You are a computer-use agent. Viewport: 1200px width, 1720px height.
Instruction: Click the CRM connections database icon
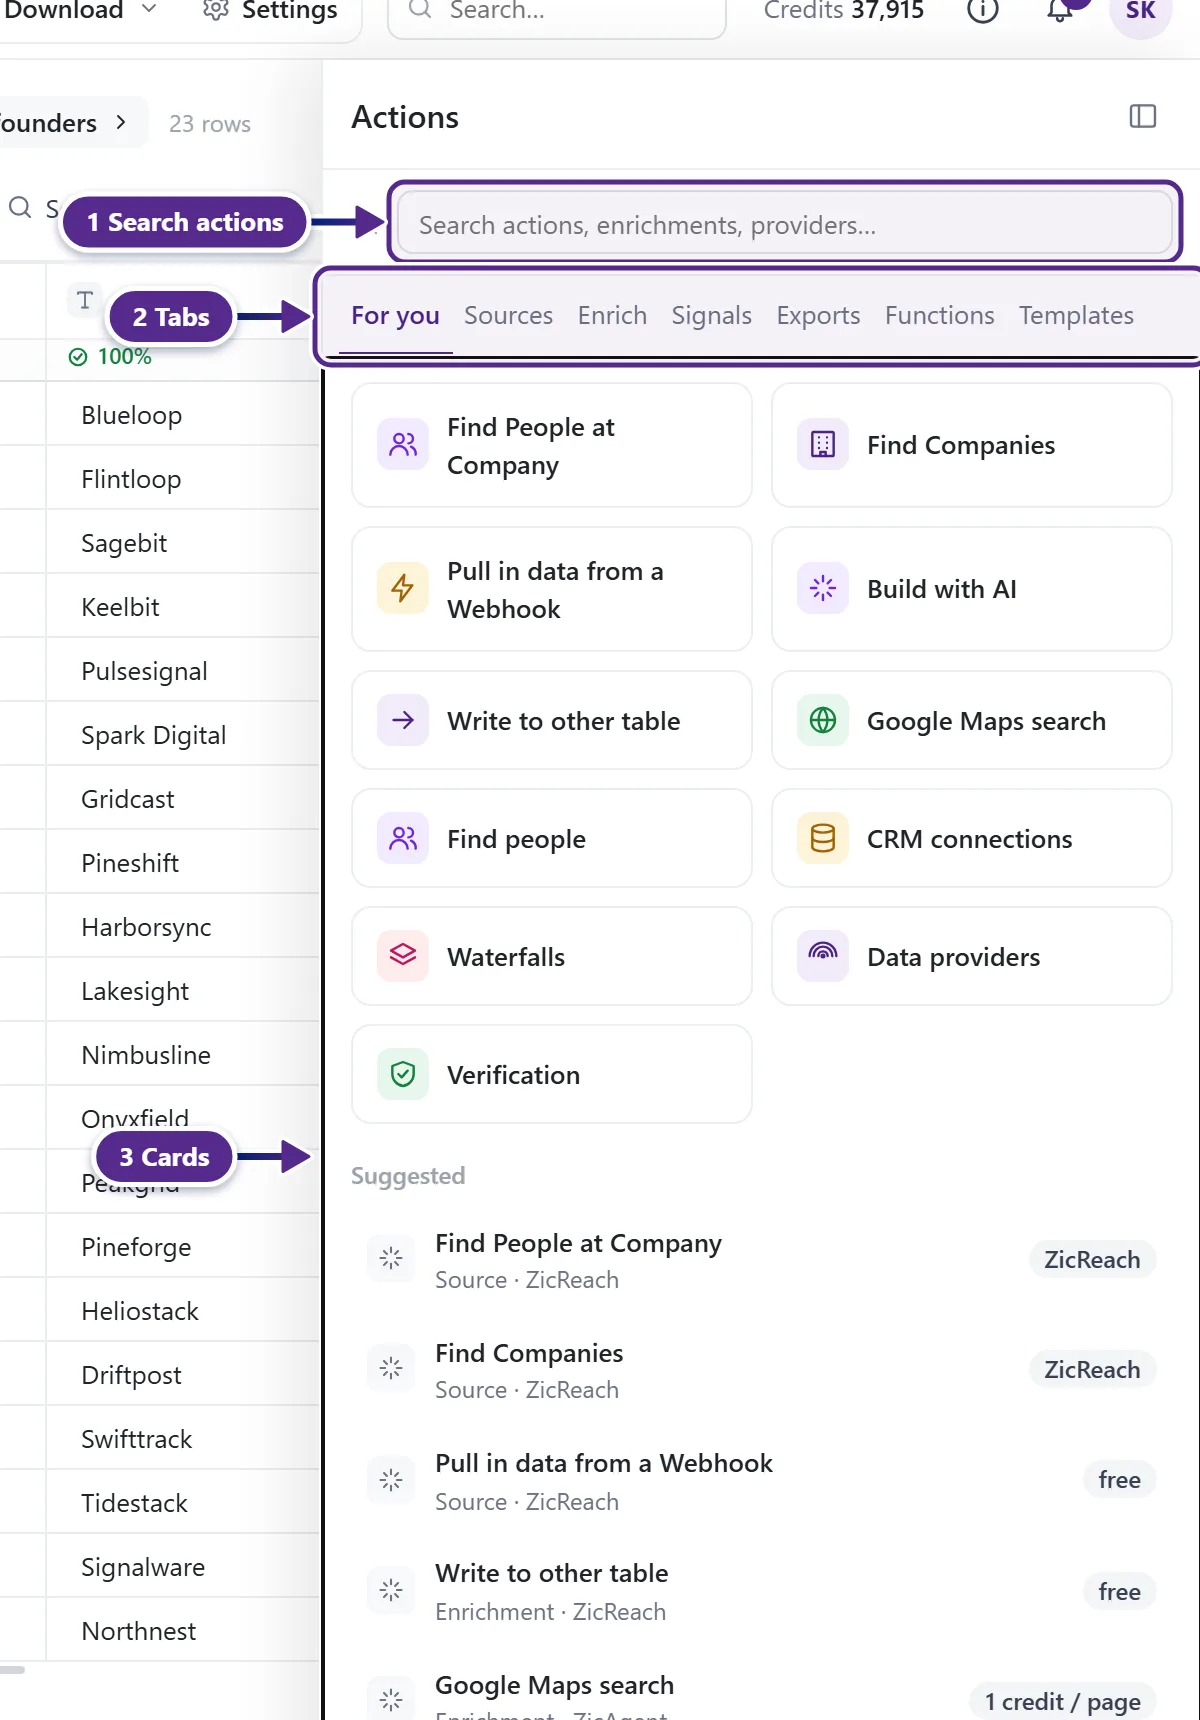(x=823, y=838)
